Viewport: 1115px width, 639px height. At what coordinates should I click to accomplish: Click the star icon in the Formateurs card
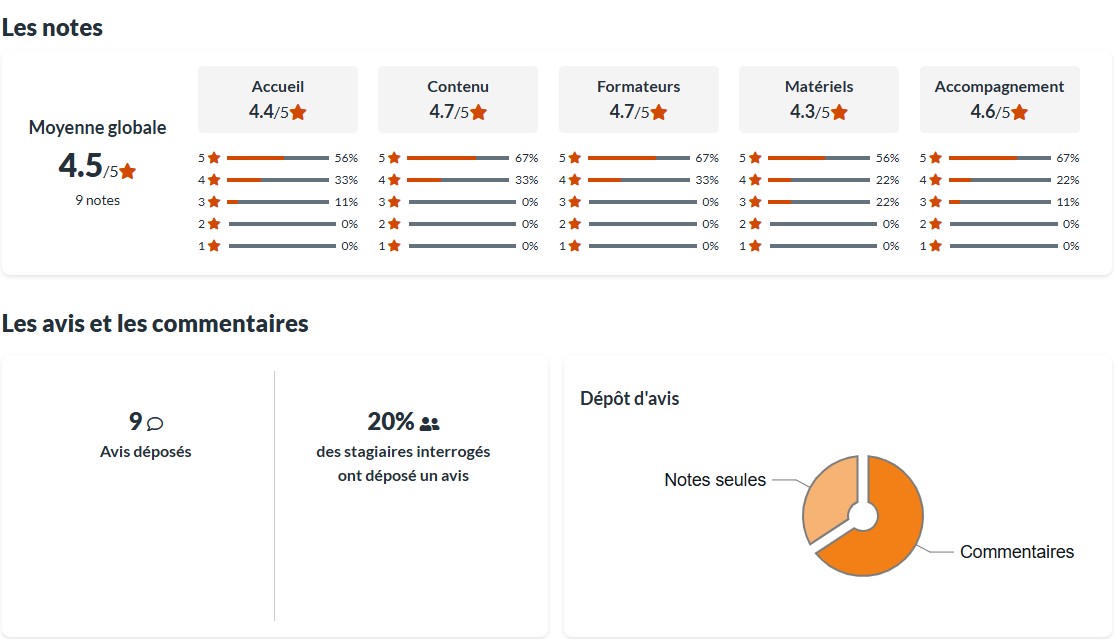[659, 112]
